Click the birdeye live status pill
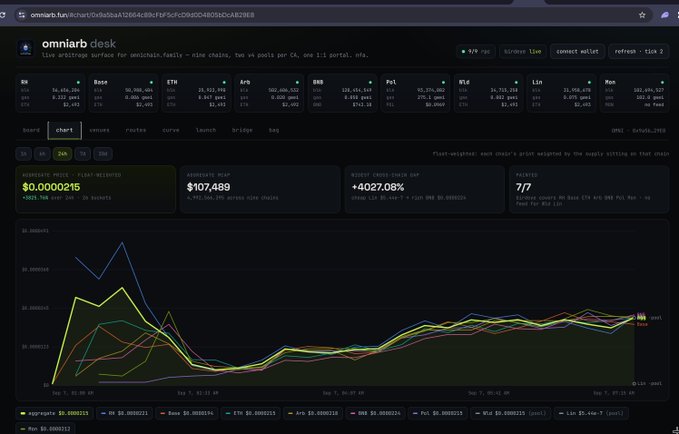 tap(523, 52)
